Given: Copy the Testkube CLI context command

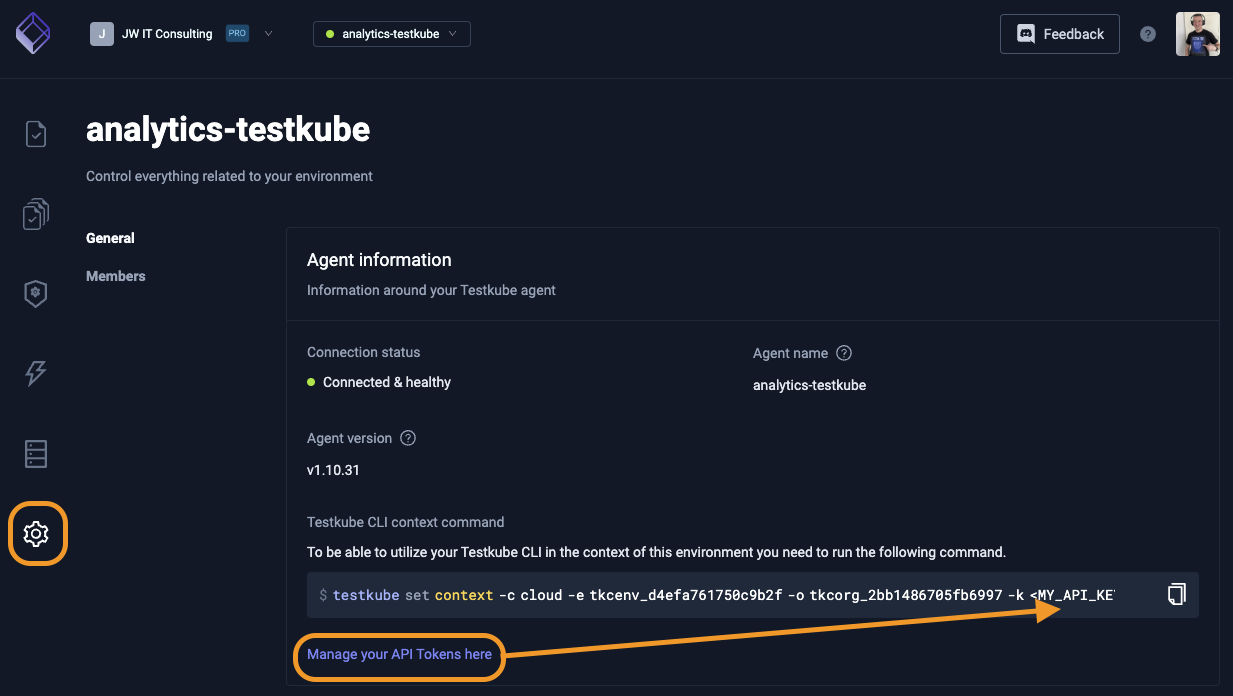Looking at the screenshot, I should pos(1177,594).
